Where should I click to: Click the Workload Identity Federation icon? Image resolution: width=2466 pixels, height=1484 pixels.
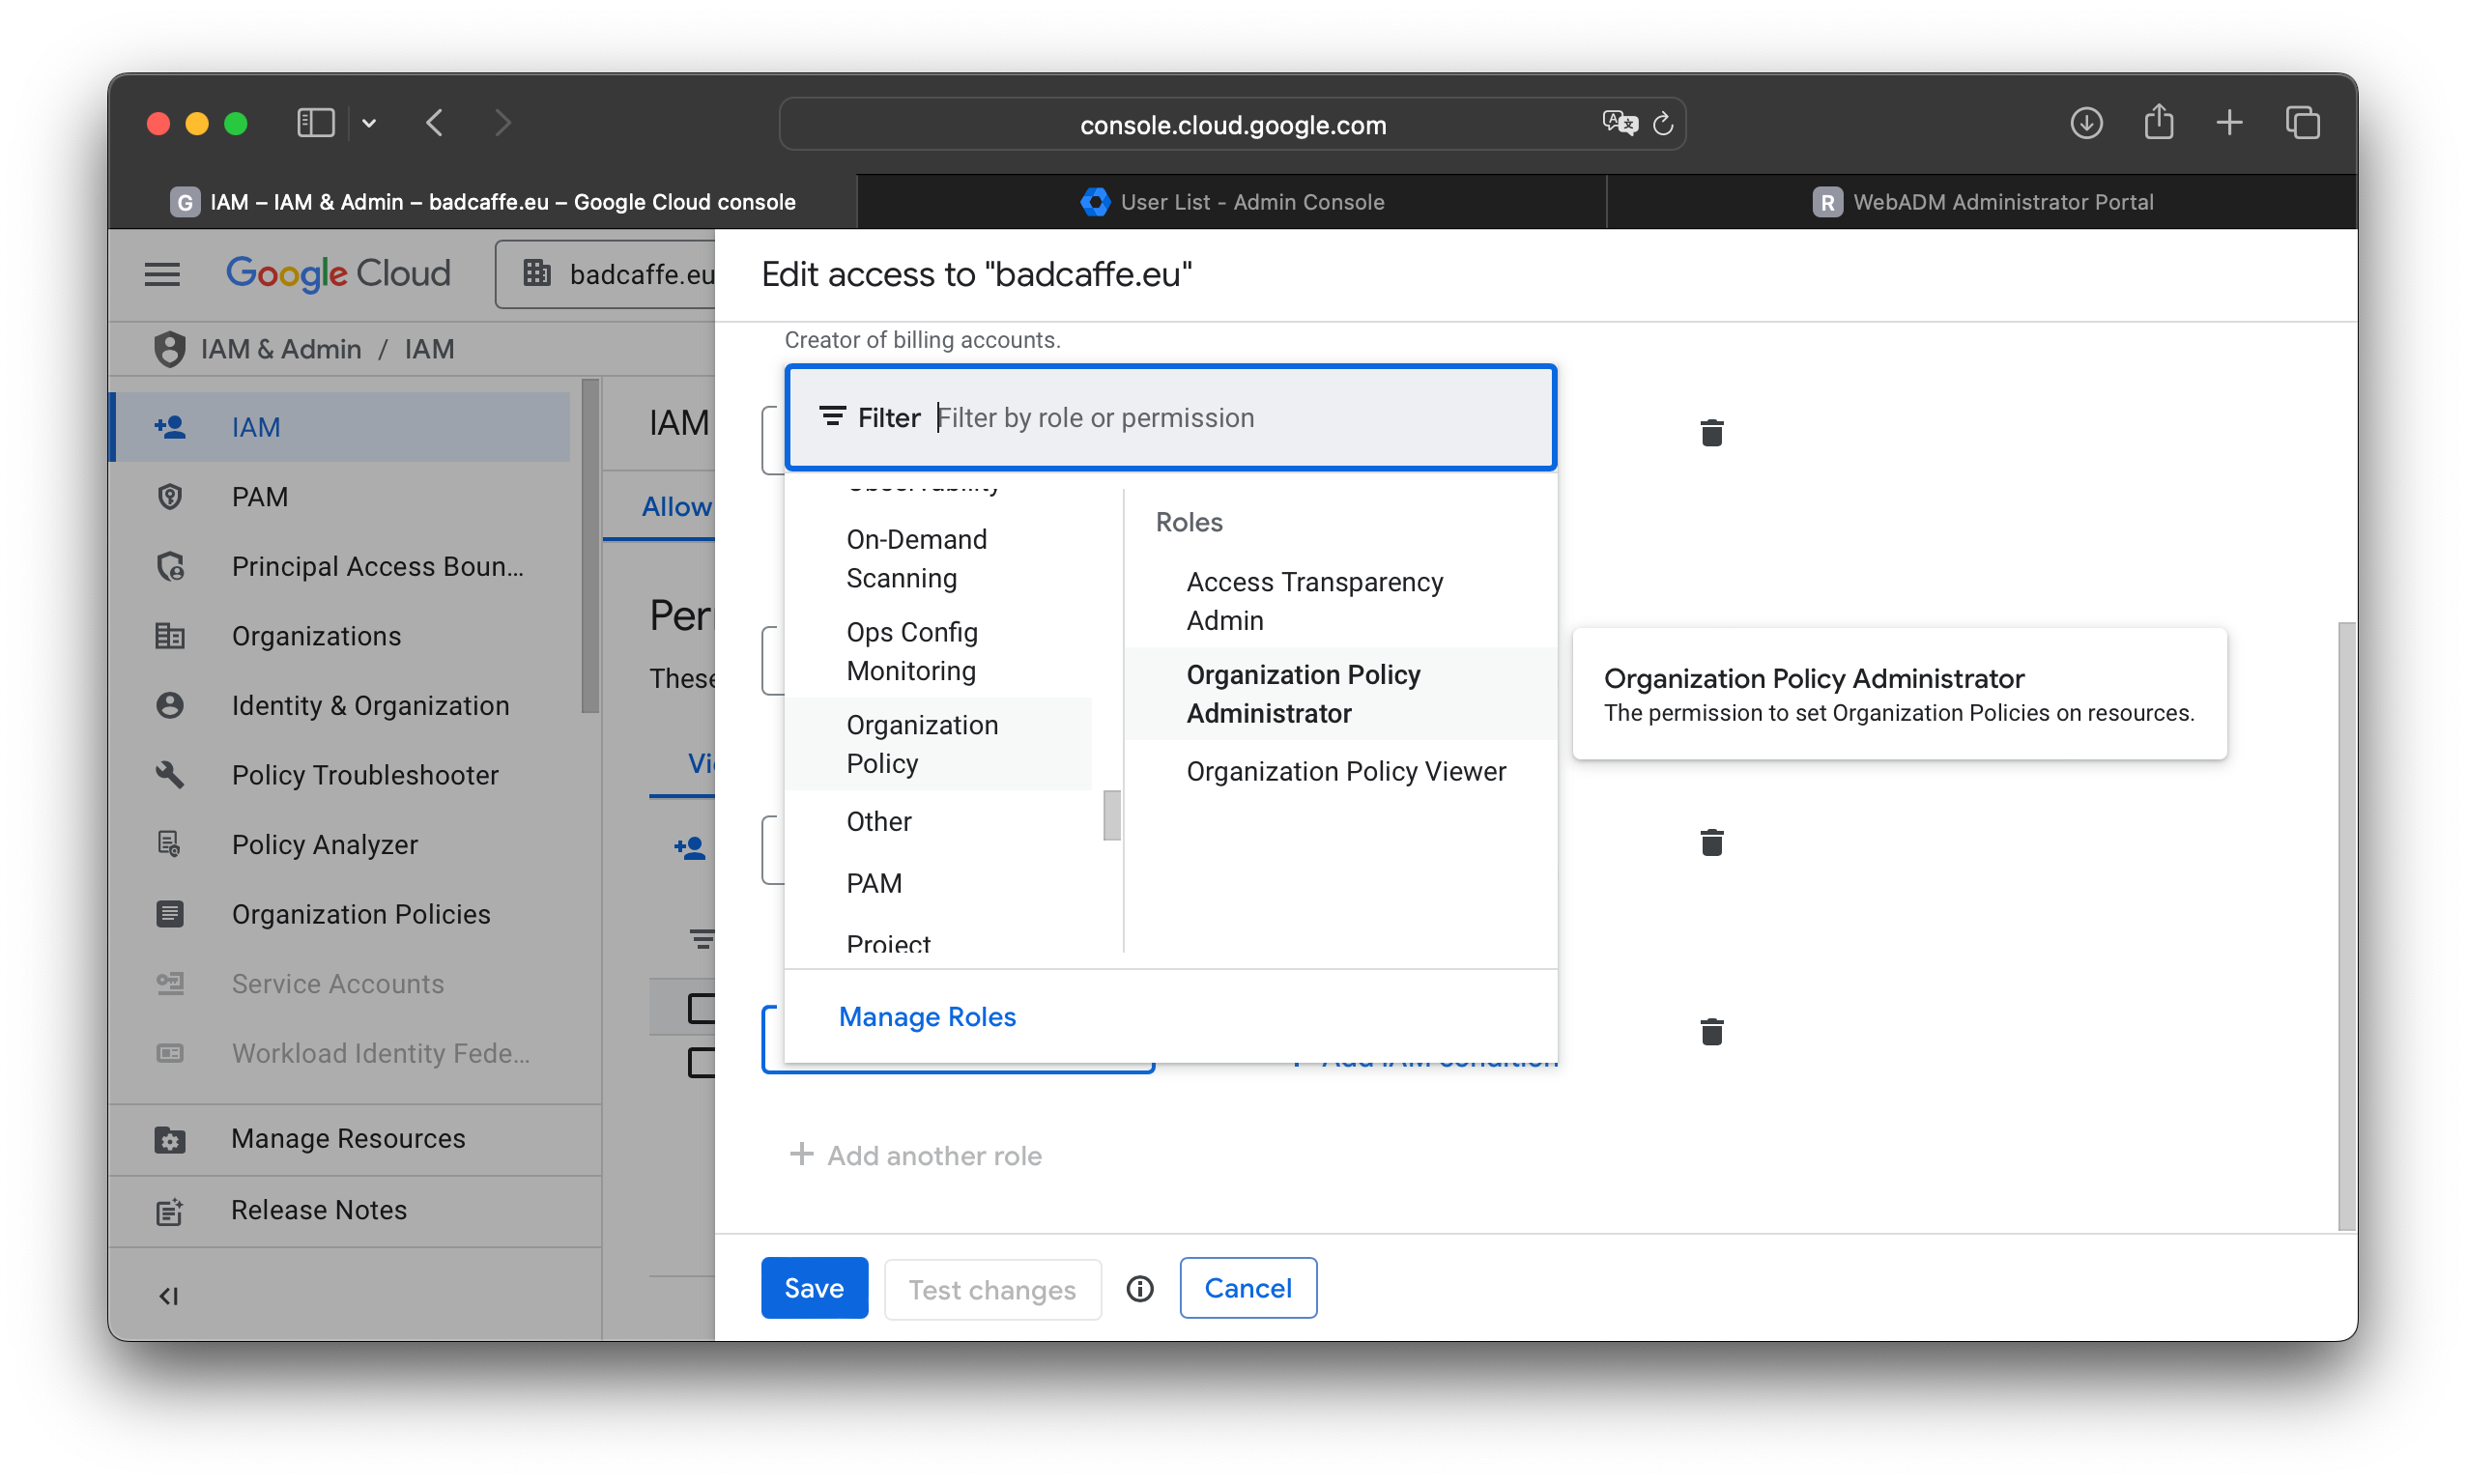click(x=170, y=1053)
